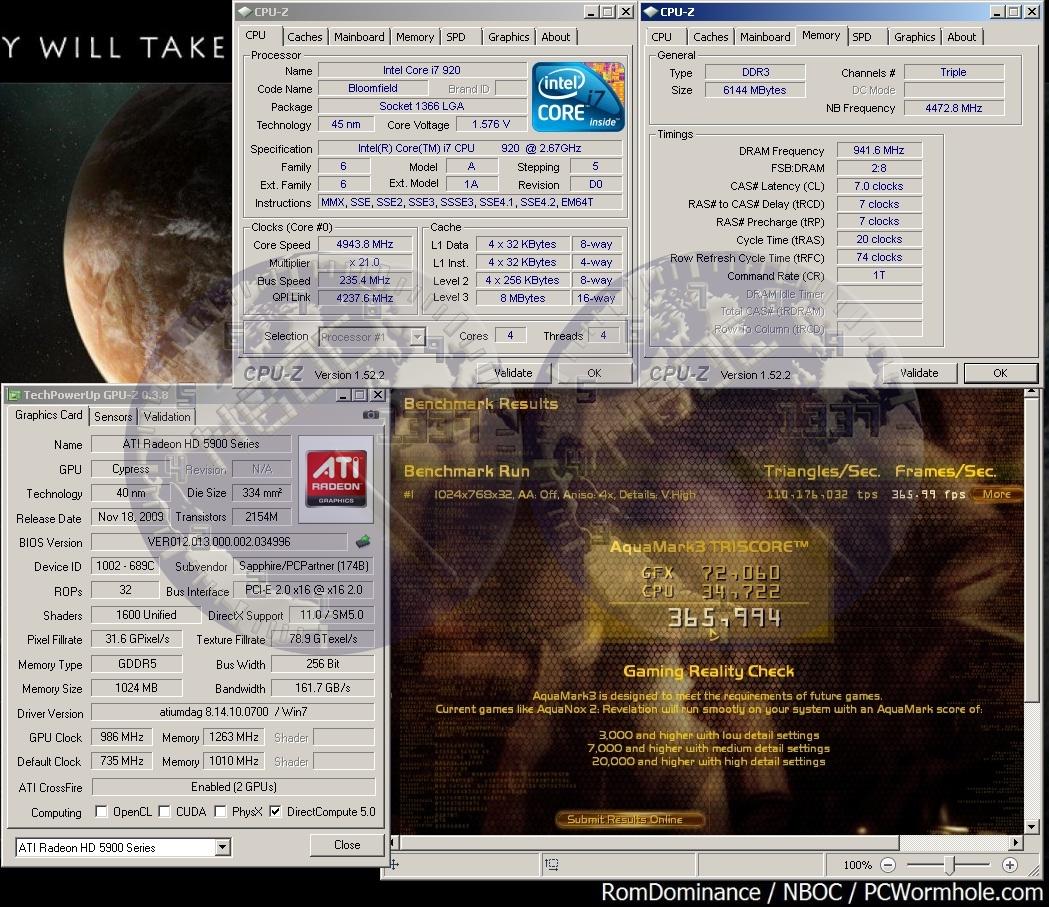Click the GPU Clock 986 MHz field
The height and width of the screenshot is (907, 1049).
point(122,737)
